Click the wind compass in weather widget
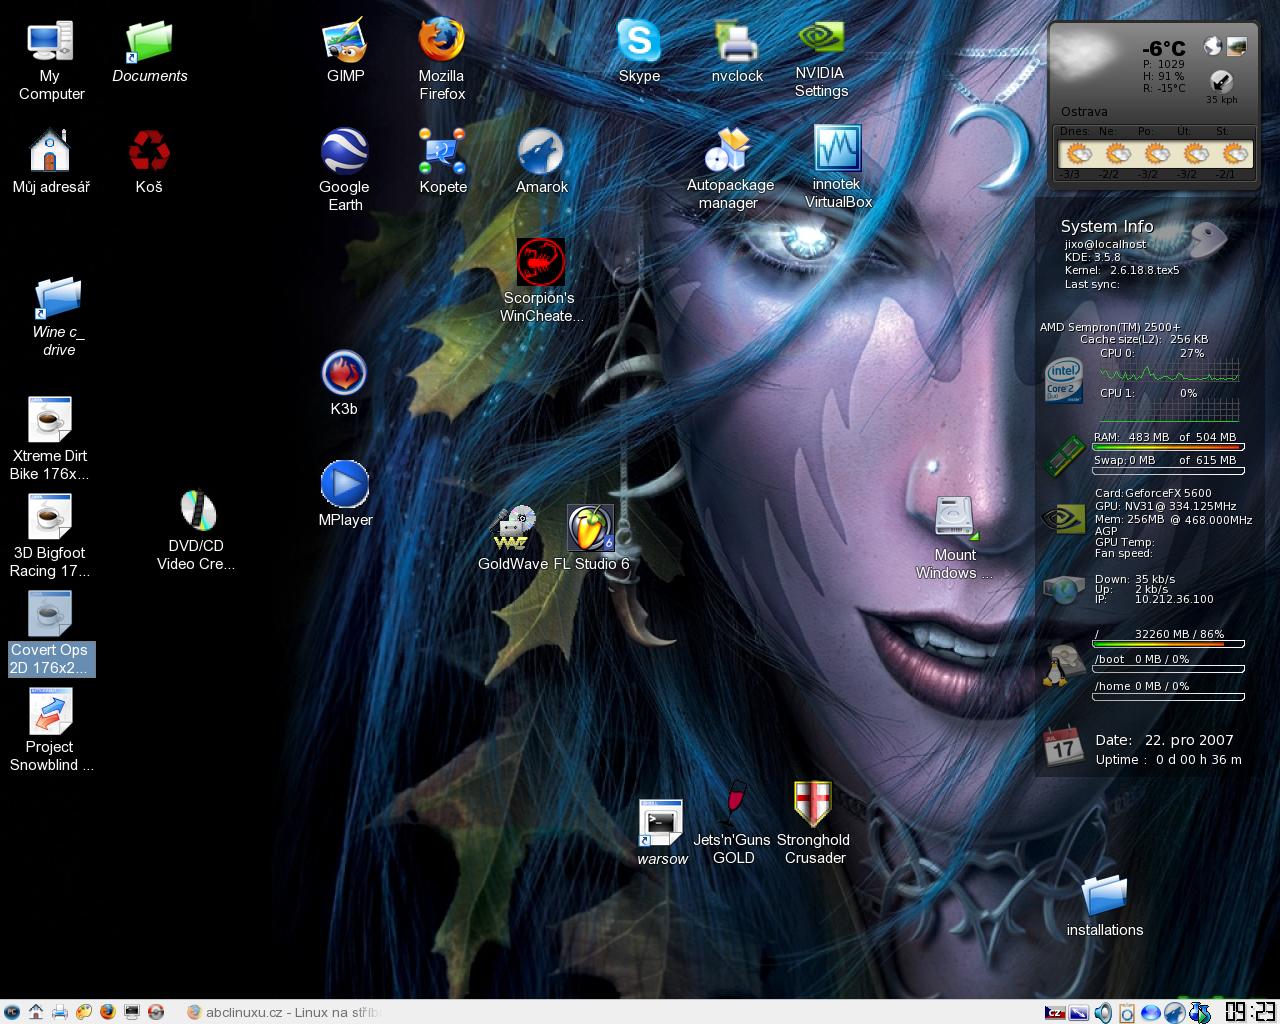Image resolution: width=1280 pixels, height=1024 pixels. pyautogui.click(x=1221, y=82)
